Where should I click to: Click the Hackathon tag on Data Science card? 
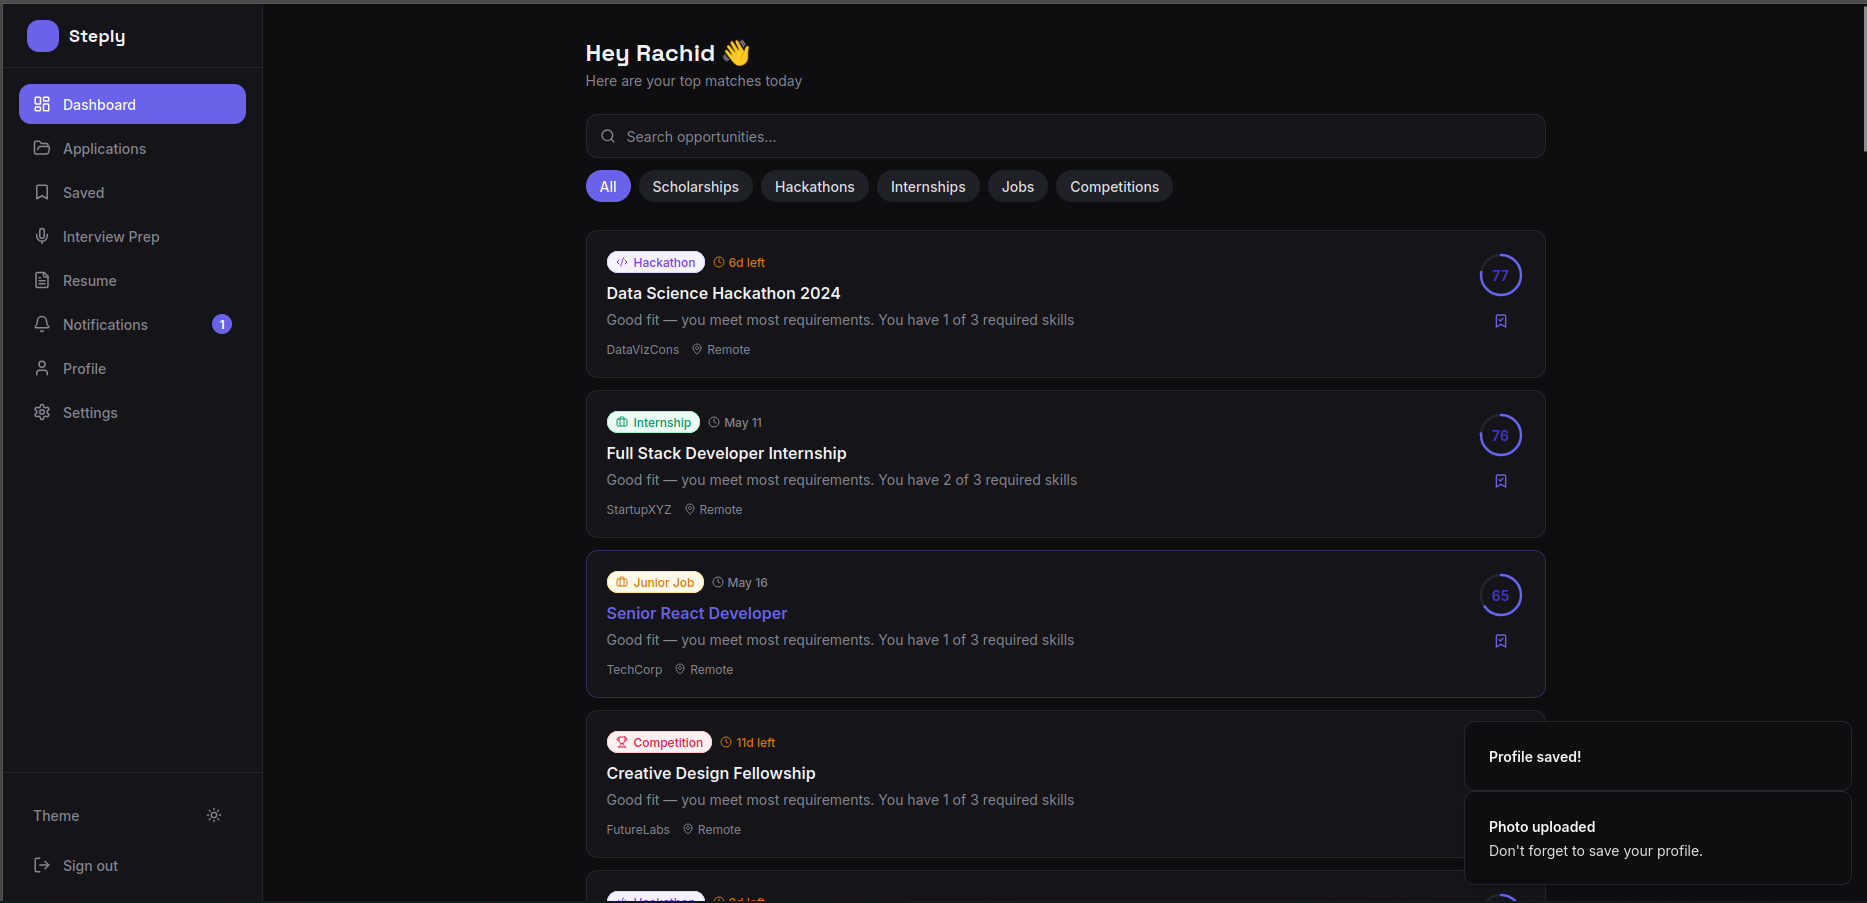pyautogui.click(x=655, y=262)
